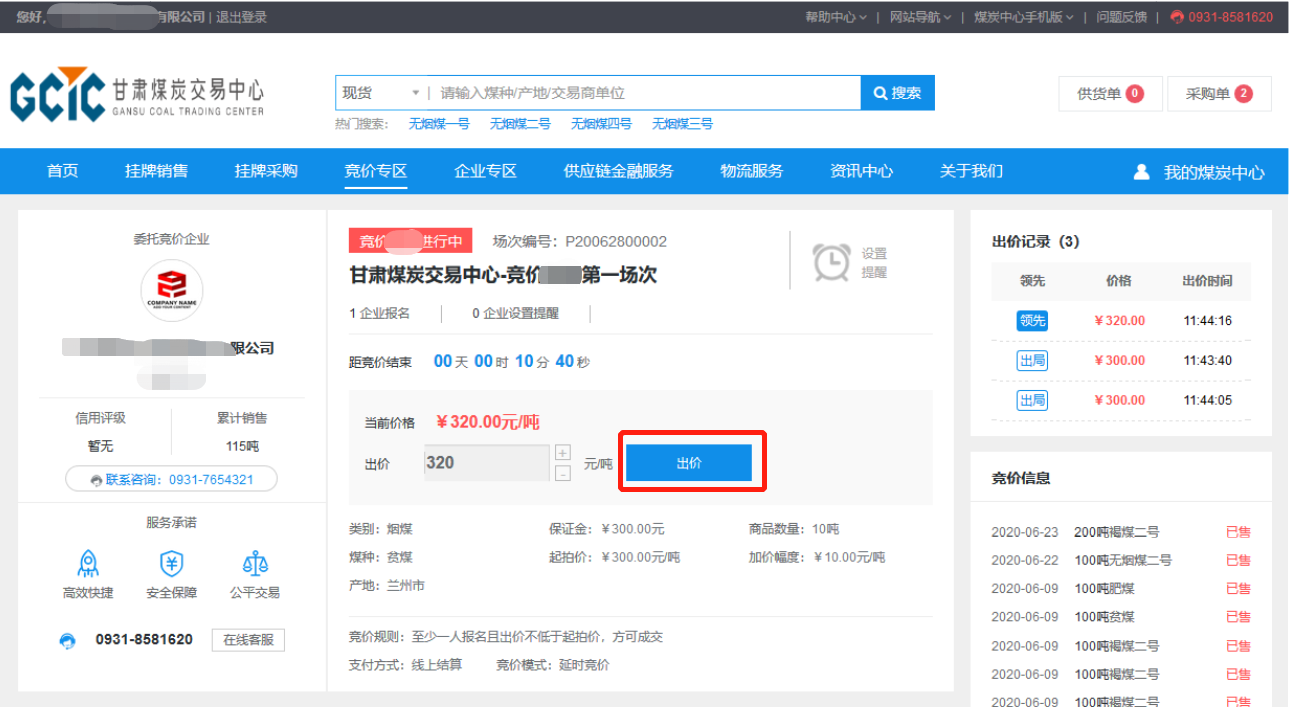Image resolution: width=1294 pixels, height=707 pixels.
Task: Click the 退出登录 link
Action: (x=241, y=17)
